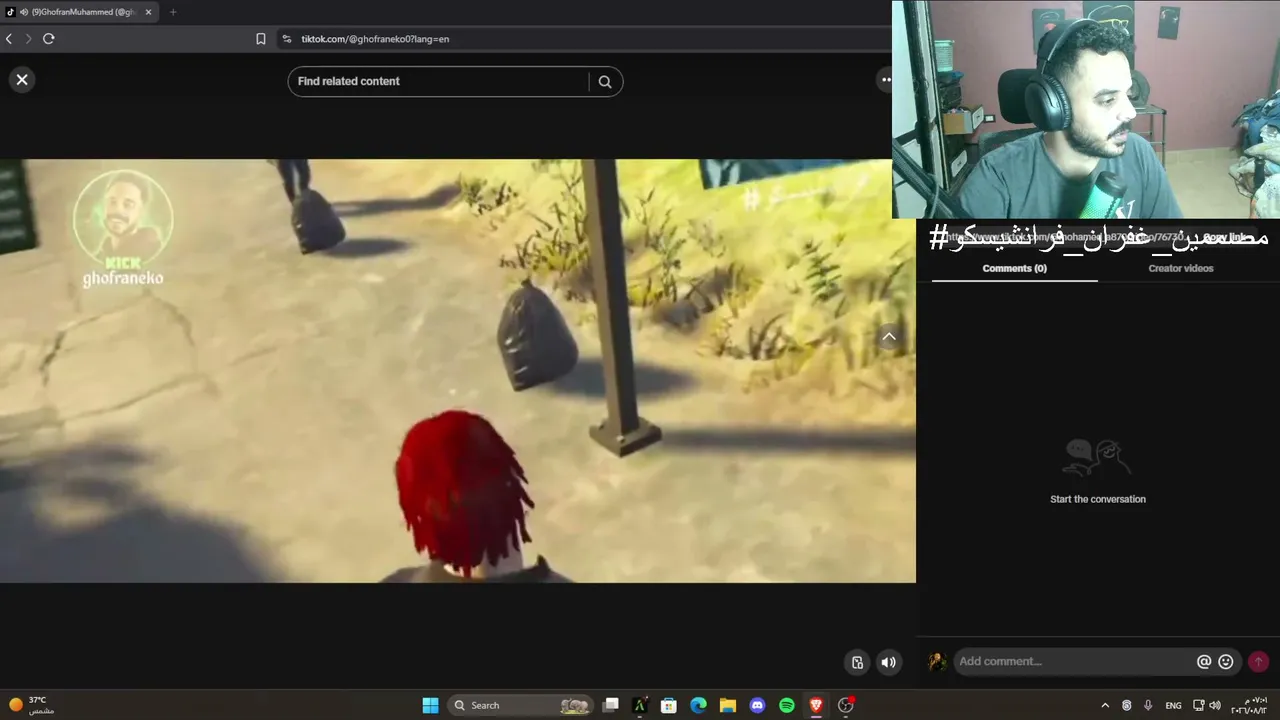This screenshot has height=720, width=1280.
Task: Open the 37°C weather widget
Action: coord(30,705)
